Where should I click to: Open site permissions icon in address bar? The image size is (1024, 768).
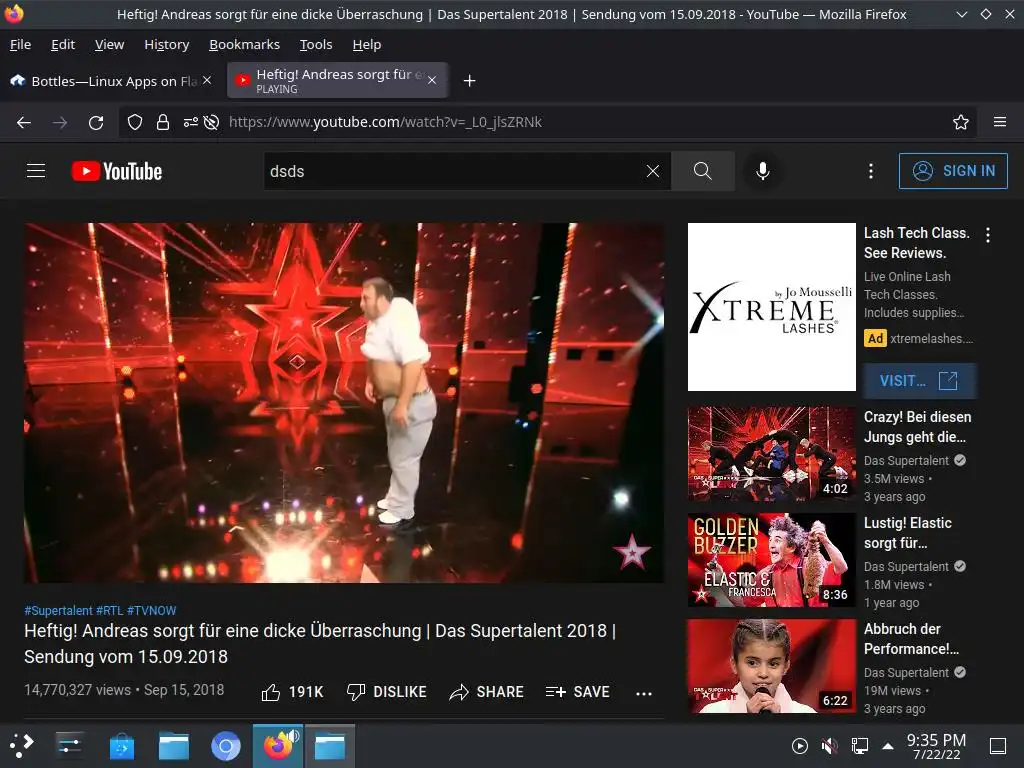191,122
